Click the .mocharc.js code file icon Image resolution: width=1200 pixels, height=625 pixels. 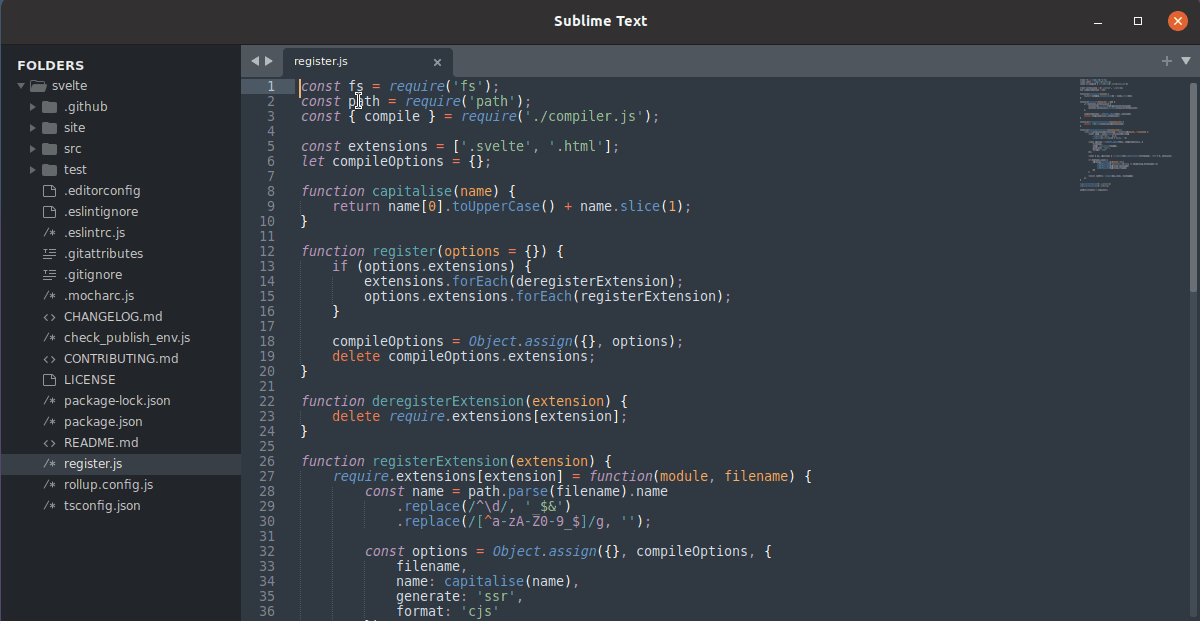(50, 296)
